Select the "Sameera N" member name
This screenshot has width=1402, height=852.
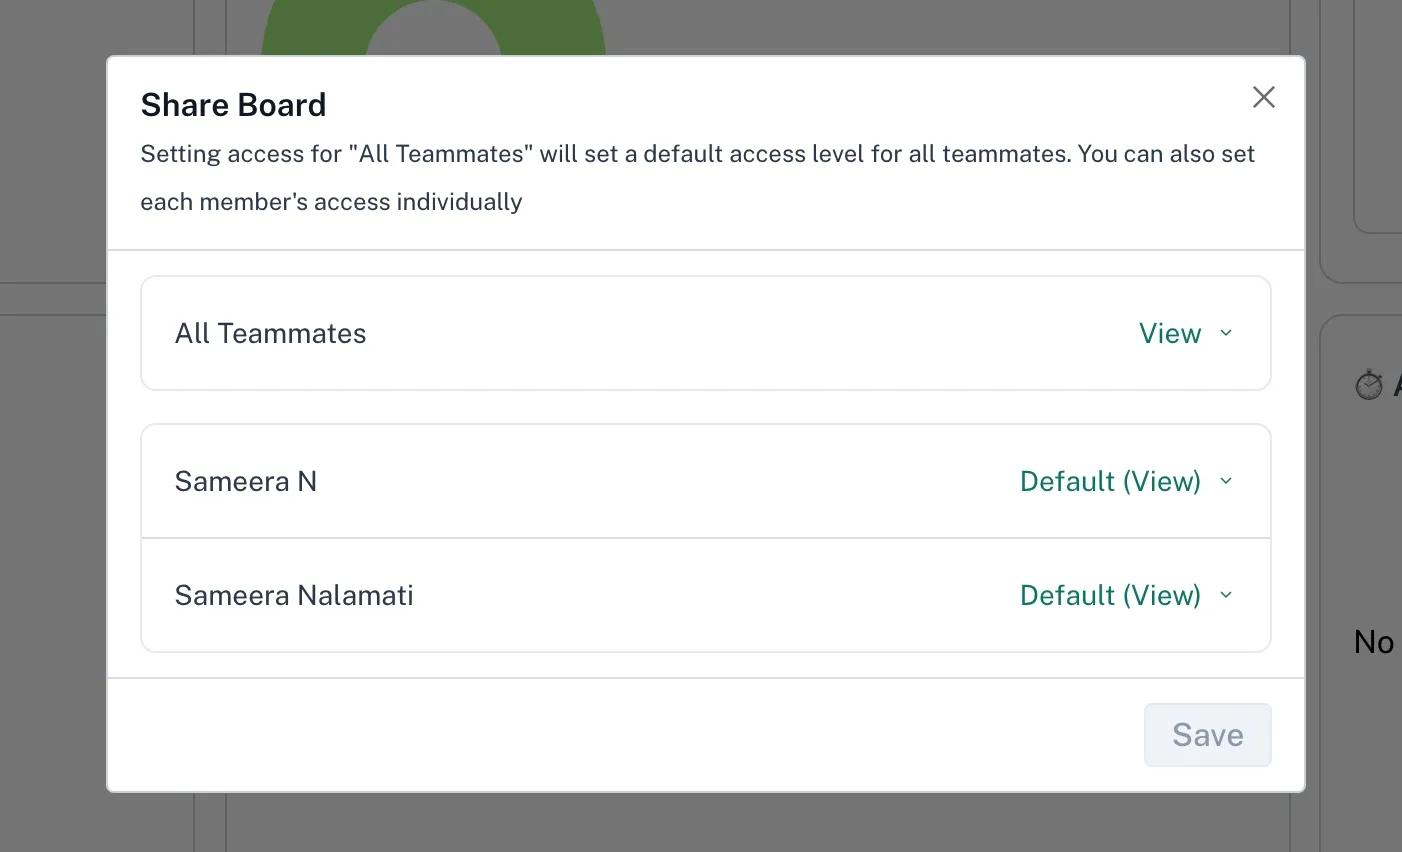click(x=246, y=482)
